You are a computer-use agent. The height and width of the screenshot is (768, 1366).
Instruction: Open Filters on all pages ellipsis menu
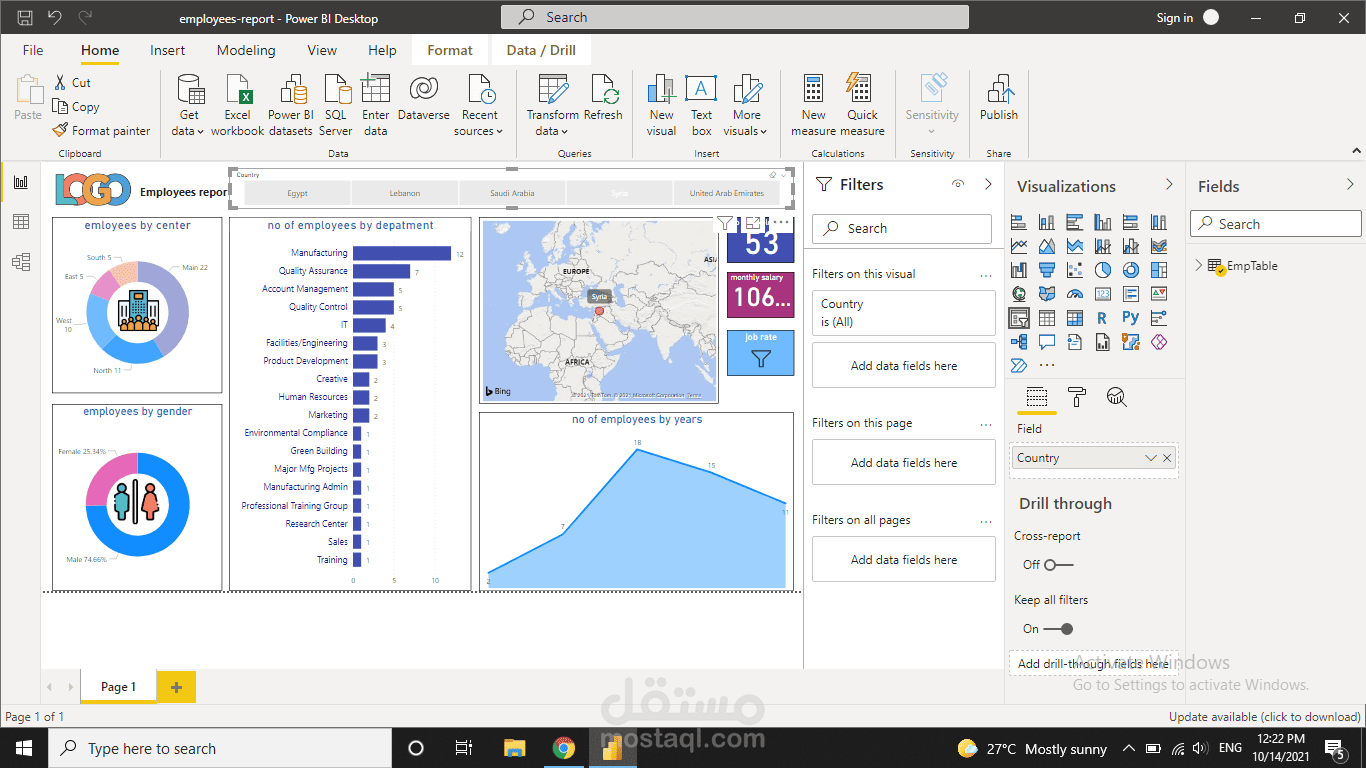[986, 520]
